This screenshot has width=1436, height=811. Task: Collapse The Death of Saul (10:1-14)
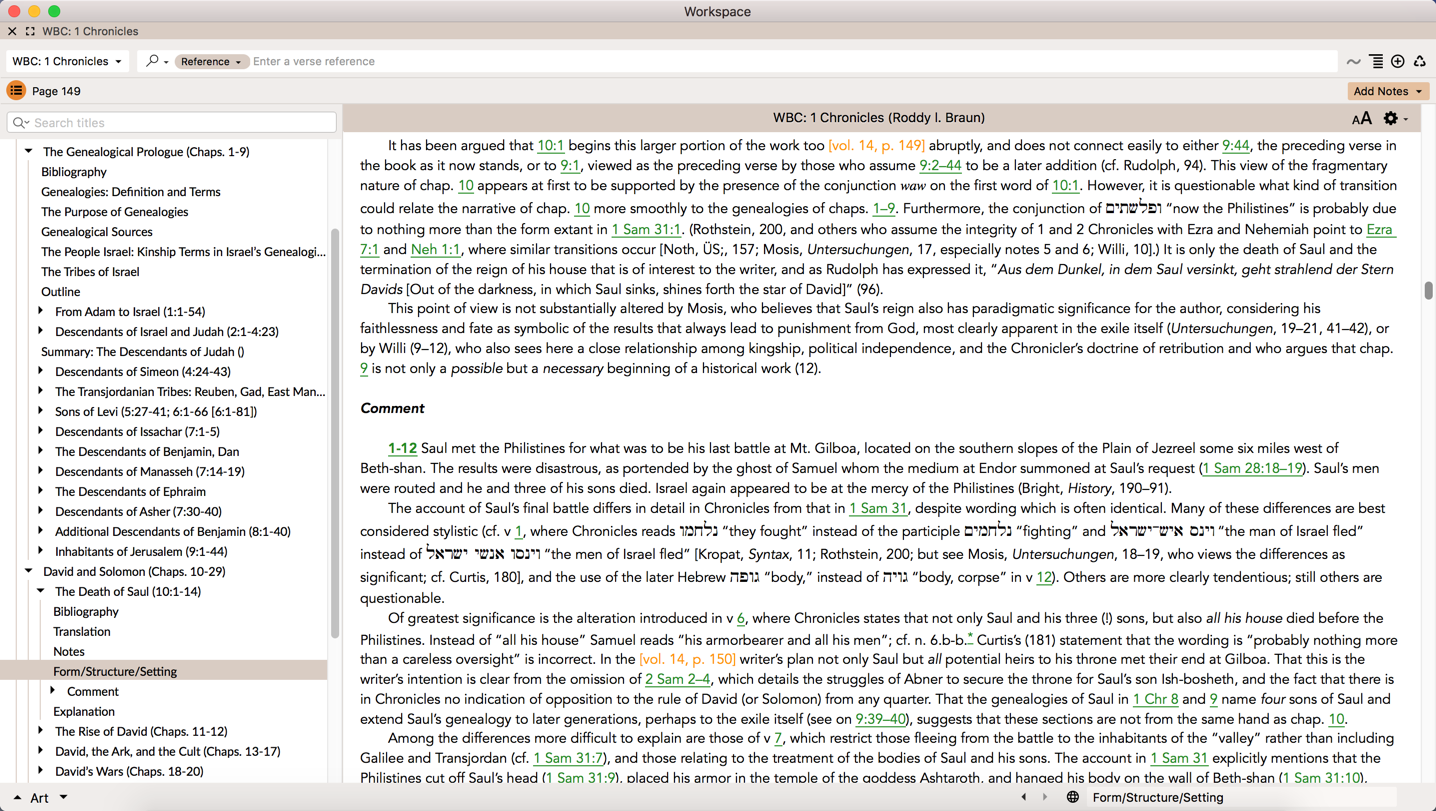coord(41,591)
